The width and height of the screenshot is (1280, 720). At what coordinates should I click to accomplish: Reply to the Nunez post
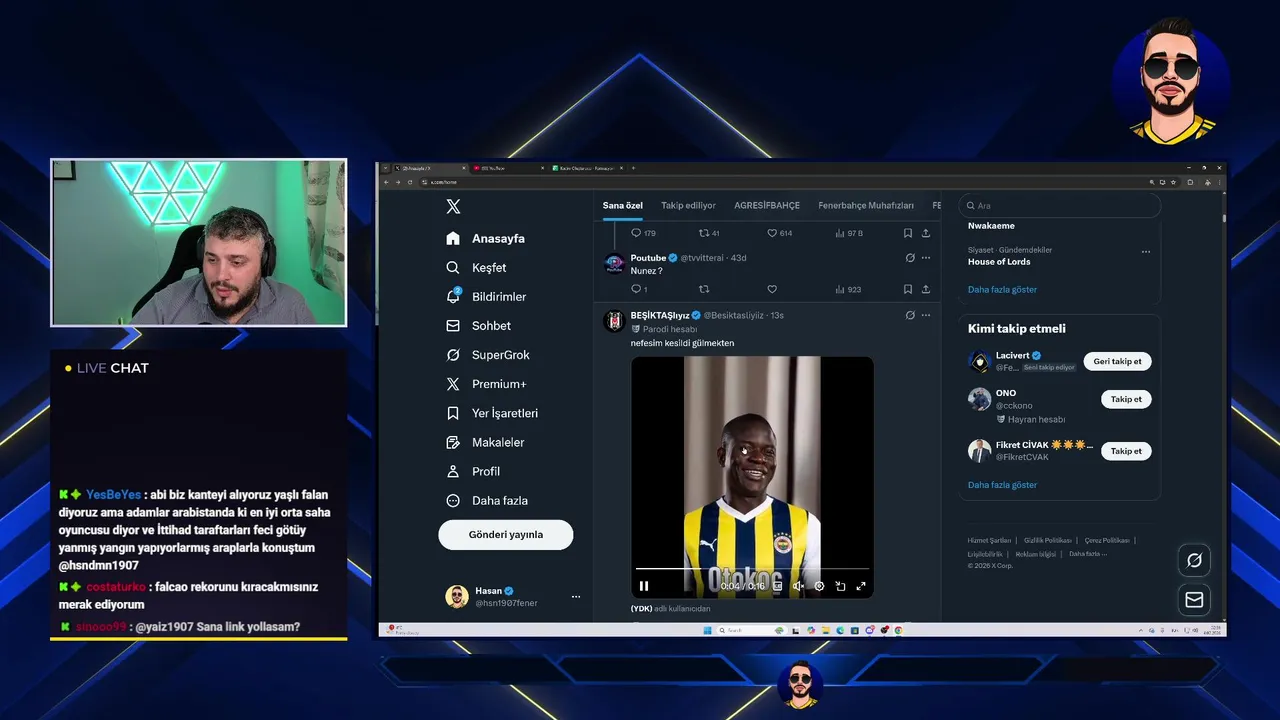[639, 289]
